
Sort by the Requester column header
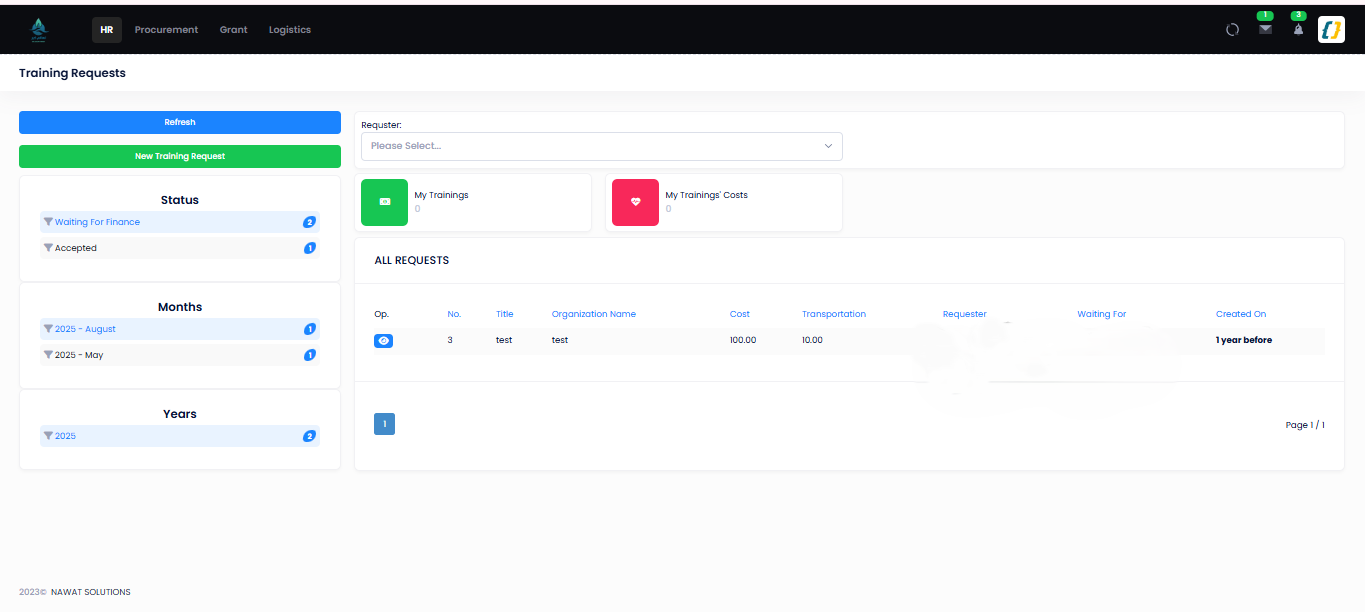pyautogui.click(x=965, y=314)
